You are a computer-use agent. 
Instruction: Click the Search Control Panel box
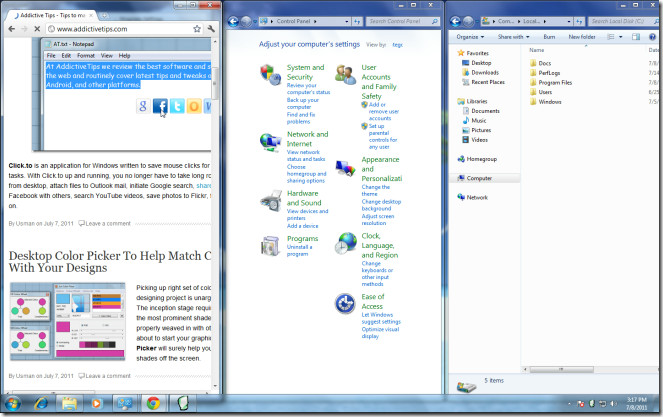pyautogui.click(x=402, y=21)
